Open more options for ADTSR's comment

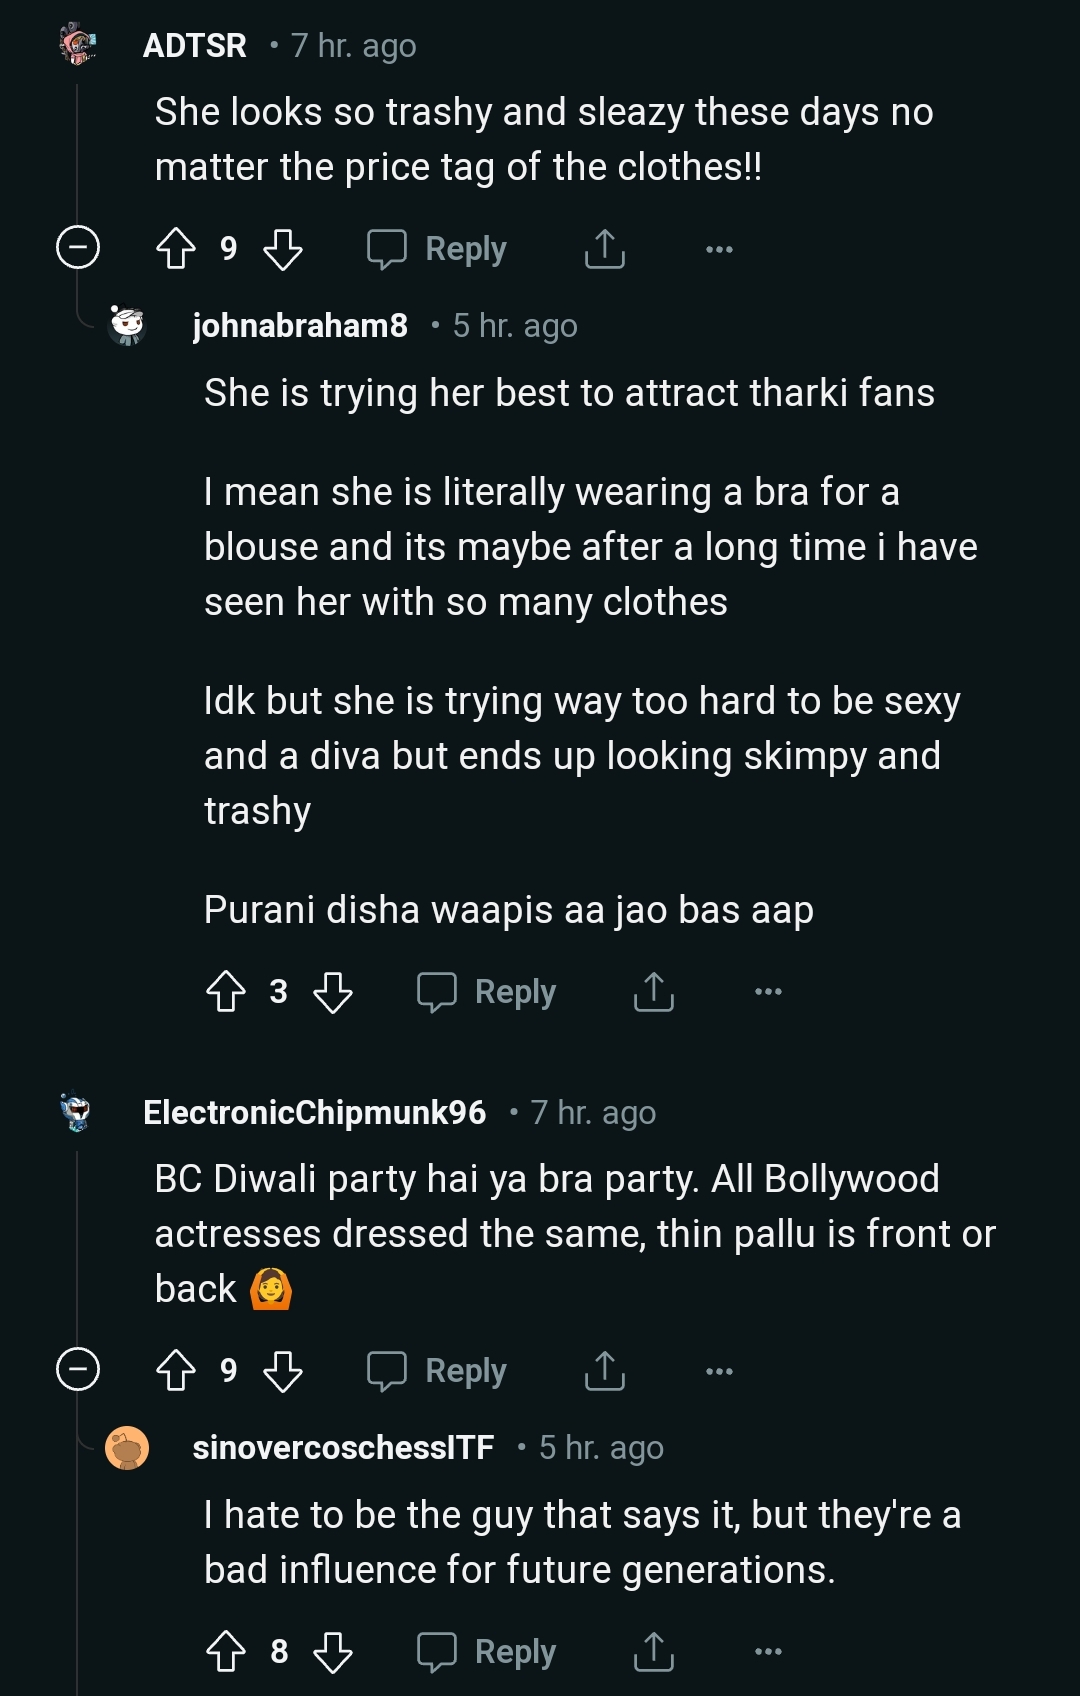click(719, 249)
